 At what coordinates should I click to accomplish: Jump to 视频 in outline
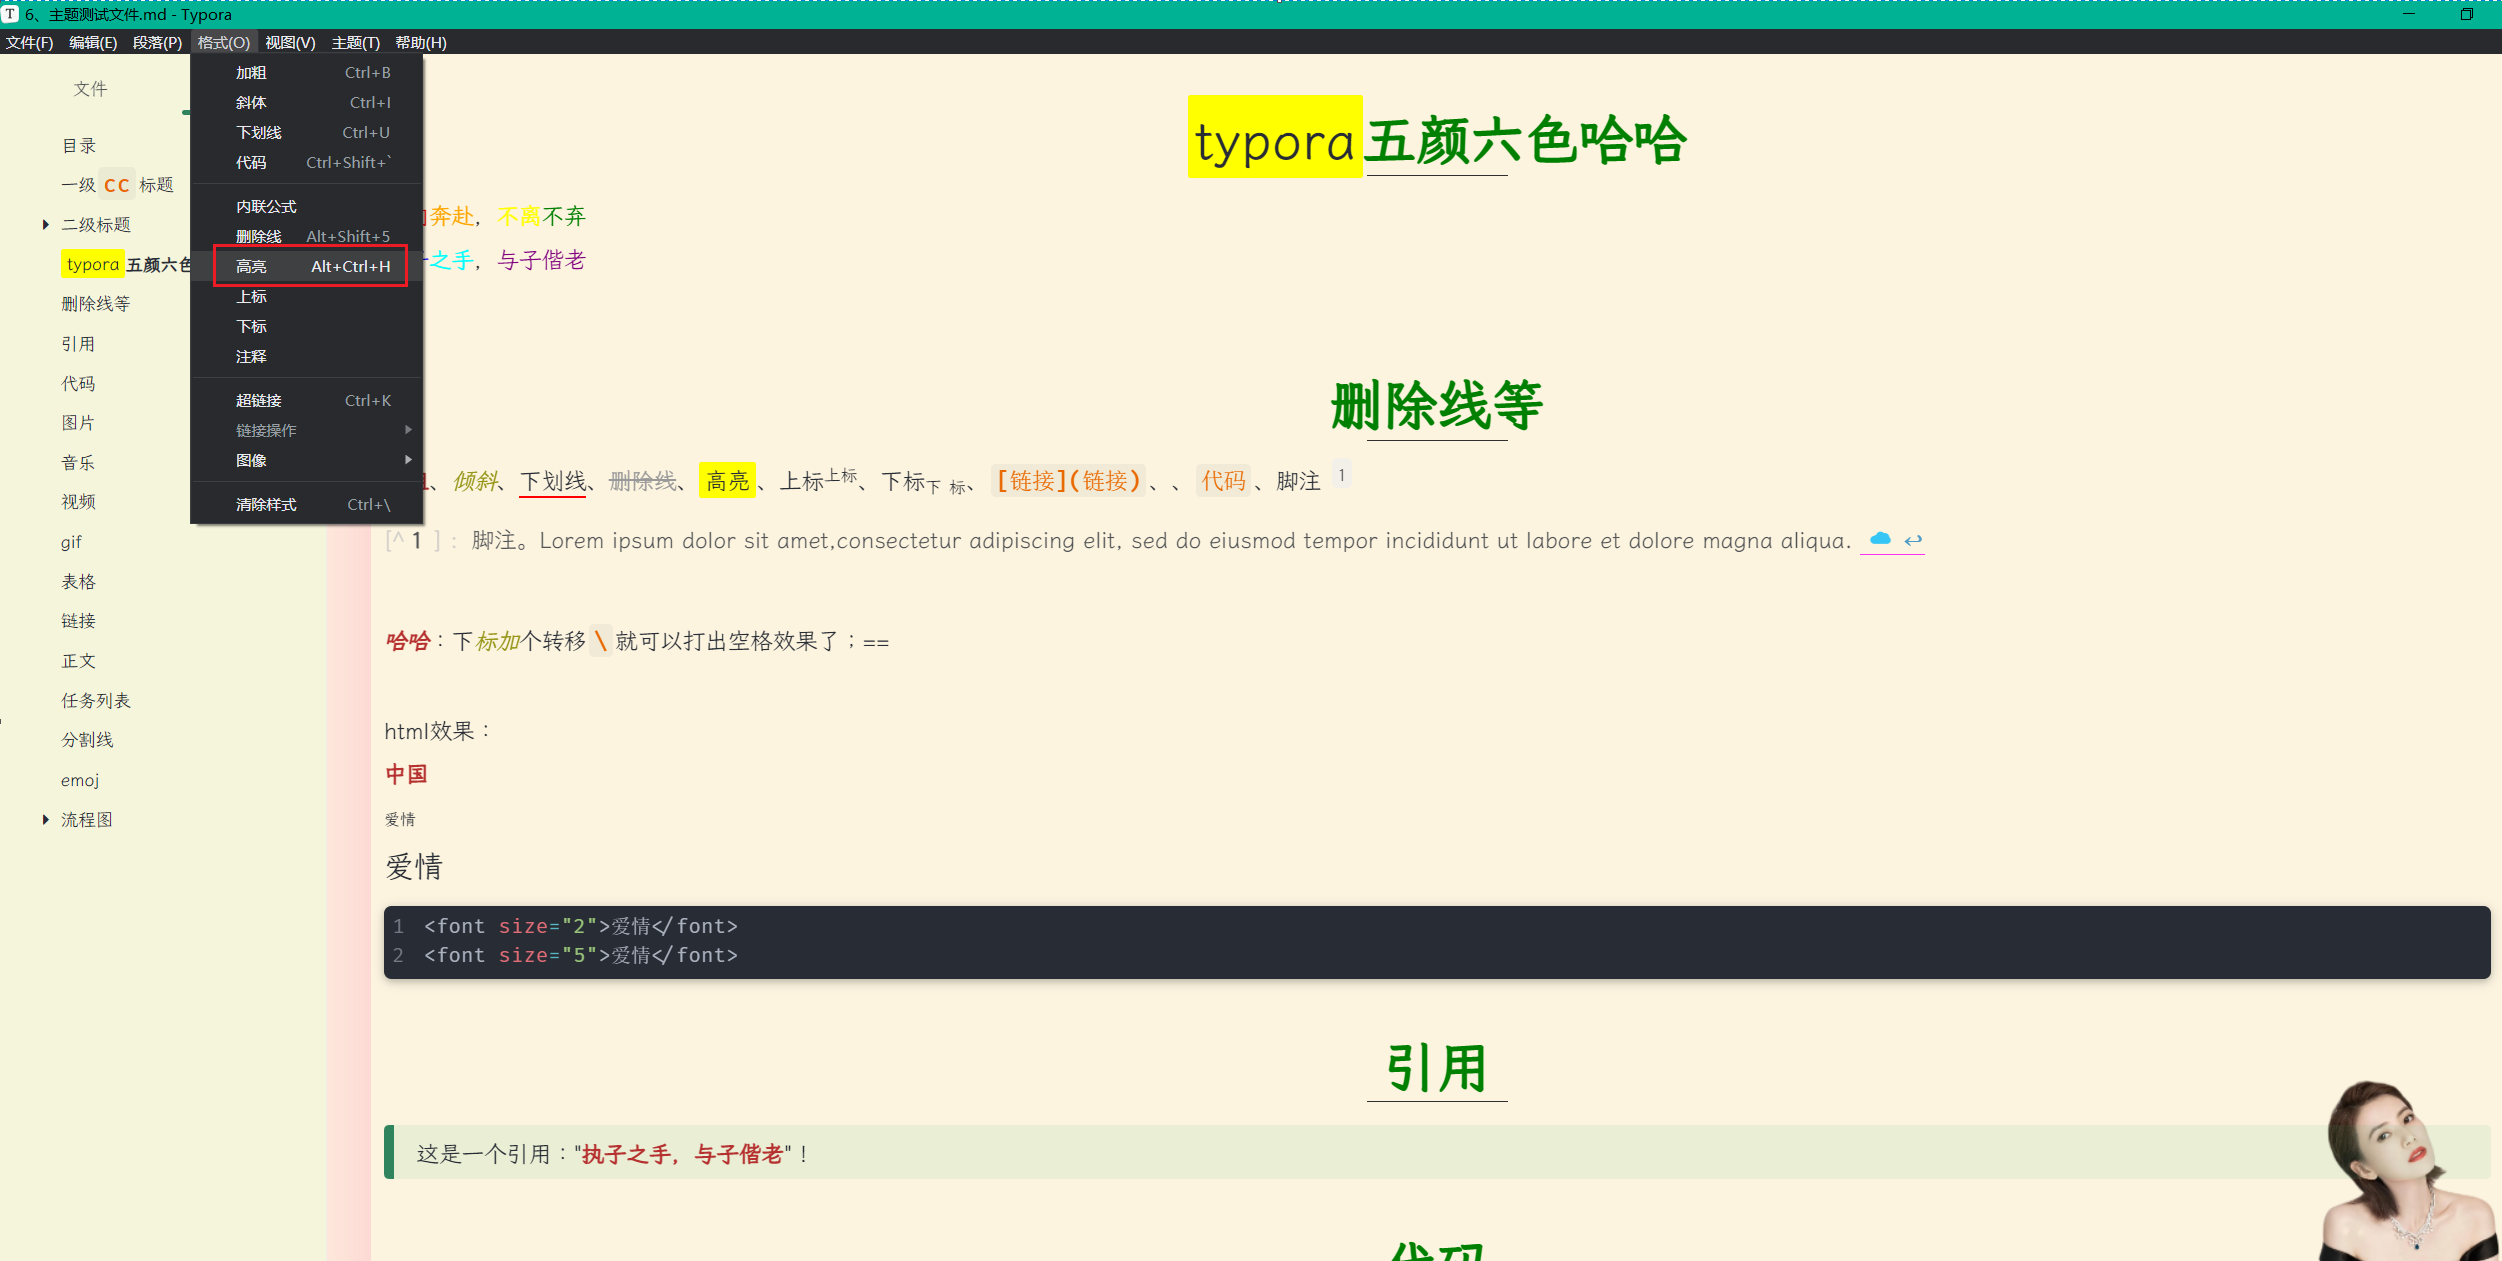78,502
